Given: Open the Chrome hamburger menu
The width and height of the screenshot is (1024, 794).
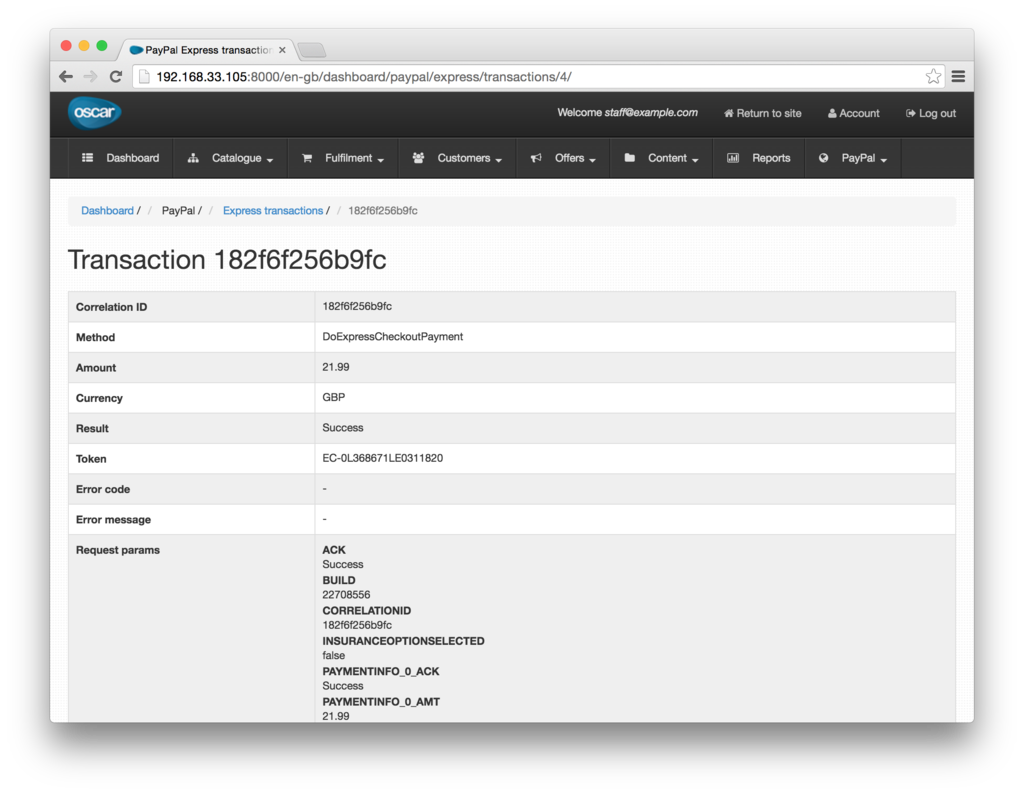Looking at the screenshot, I should point(958,77).
